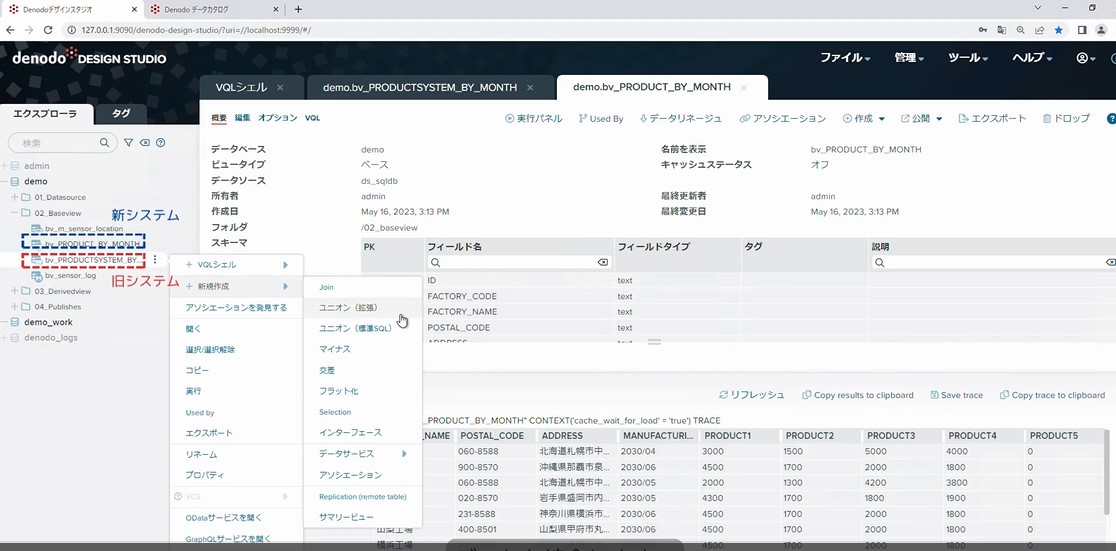Select bv_sensor_log view in tree
This screenshot has height=551, width=1116.
[x=70, y=276]
